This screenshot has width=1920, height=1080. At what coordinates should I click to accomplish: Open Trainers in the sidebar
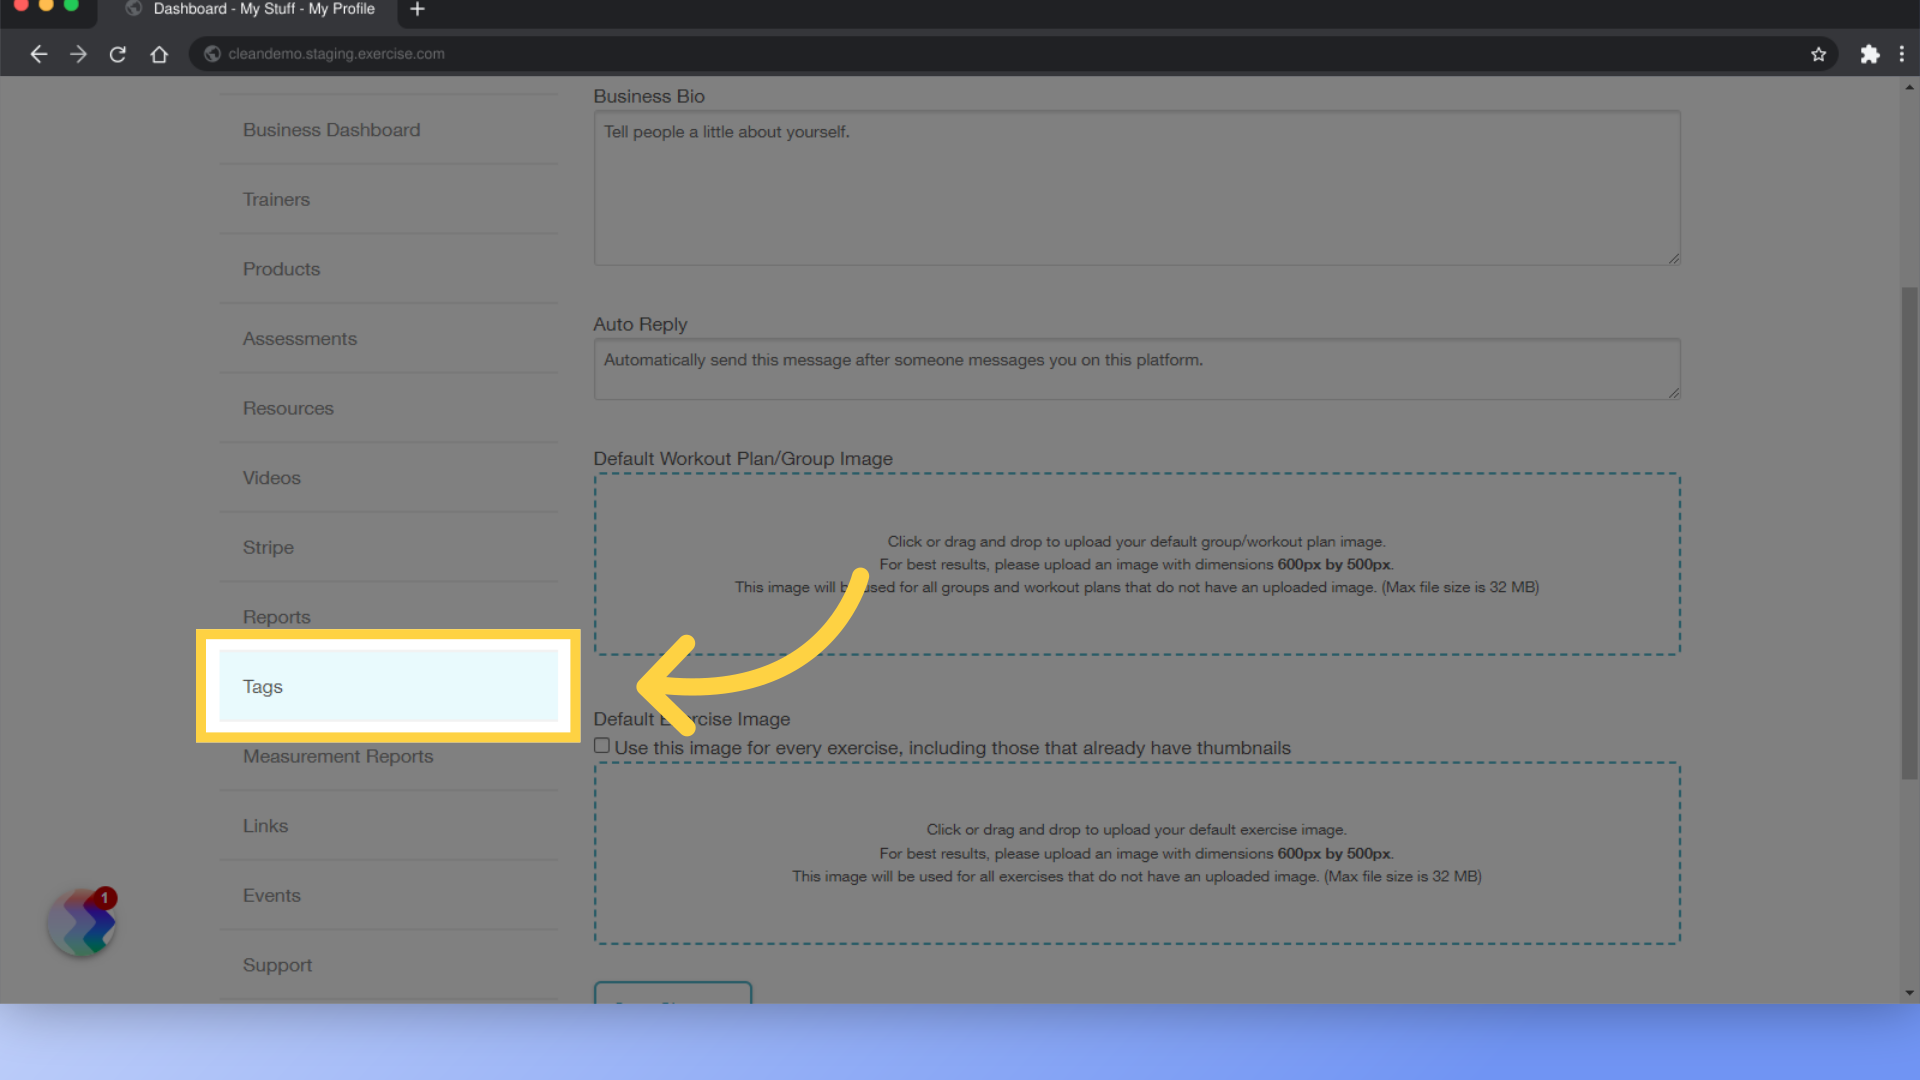[389, 199]
